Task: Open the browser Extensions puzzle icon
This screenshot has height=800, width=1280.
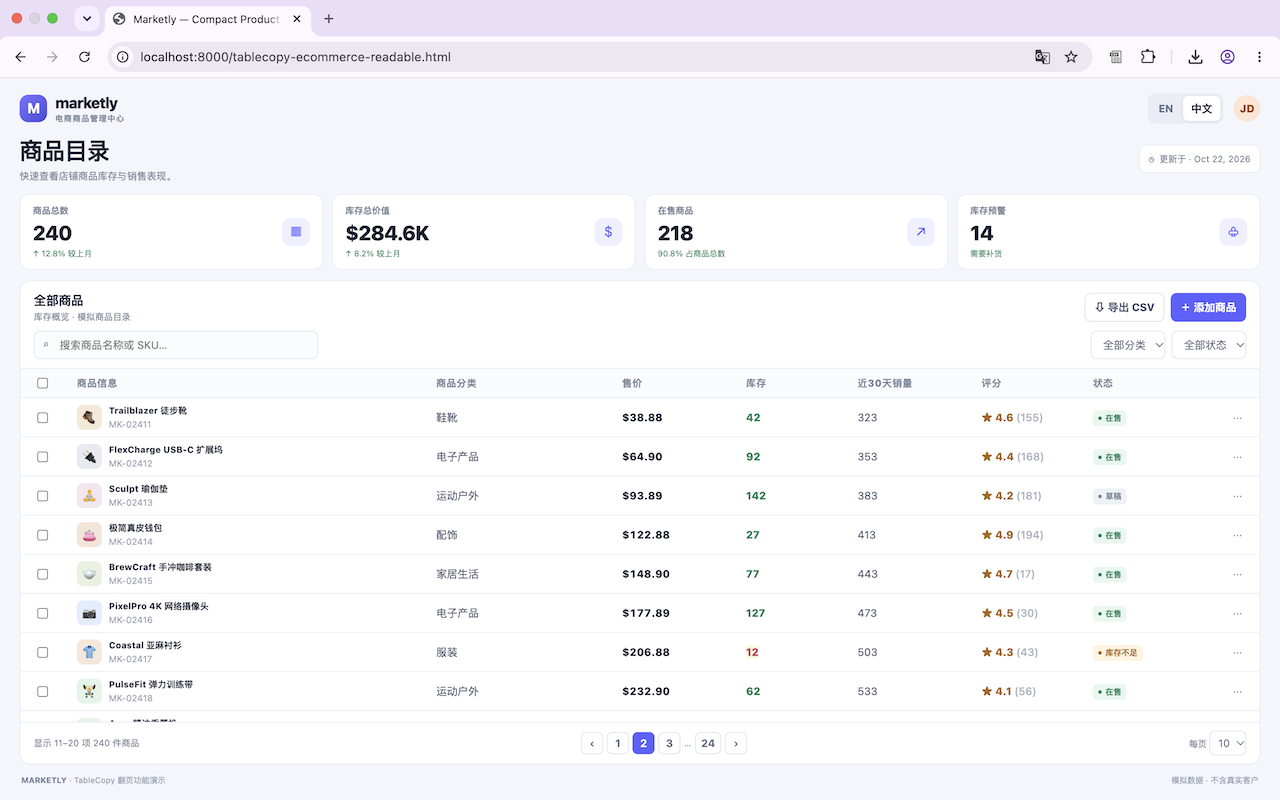Action: tap(1148, 57)
